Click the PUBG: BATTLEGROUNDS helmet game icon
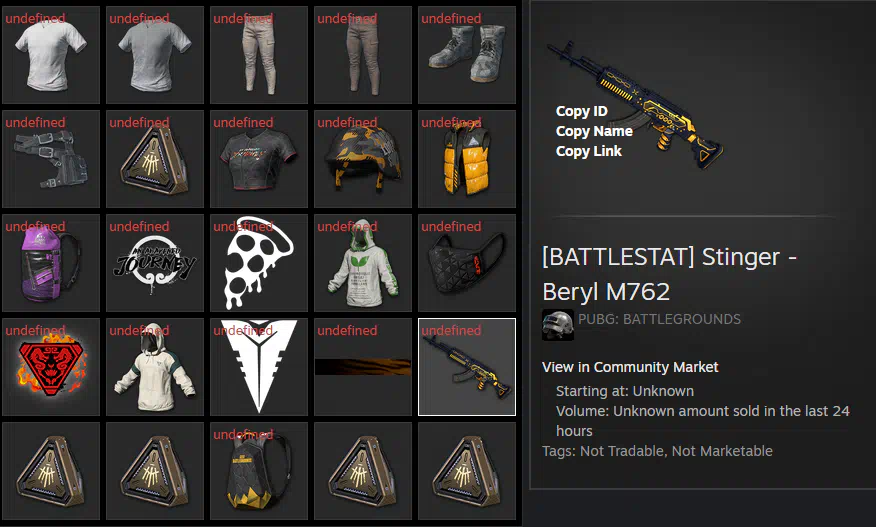Screen dimensions: 876x527 558,325
